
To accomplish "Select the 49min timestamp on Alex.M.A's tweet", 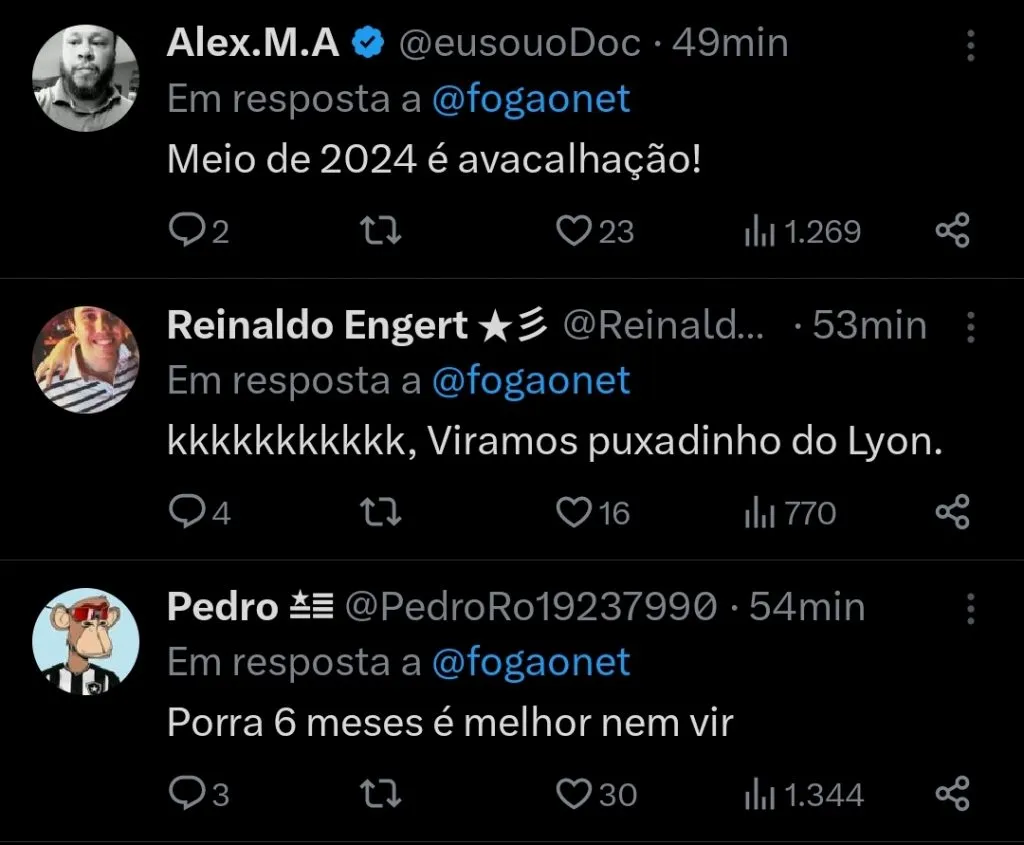I will click(731, 42).
